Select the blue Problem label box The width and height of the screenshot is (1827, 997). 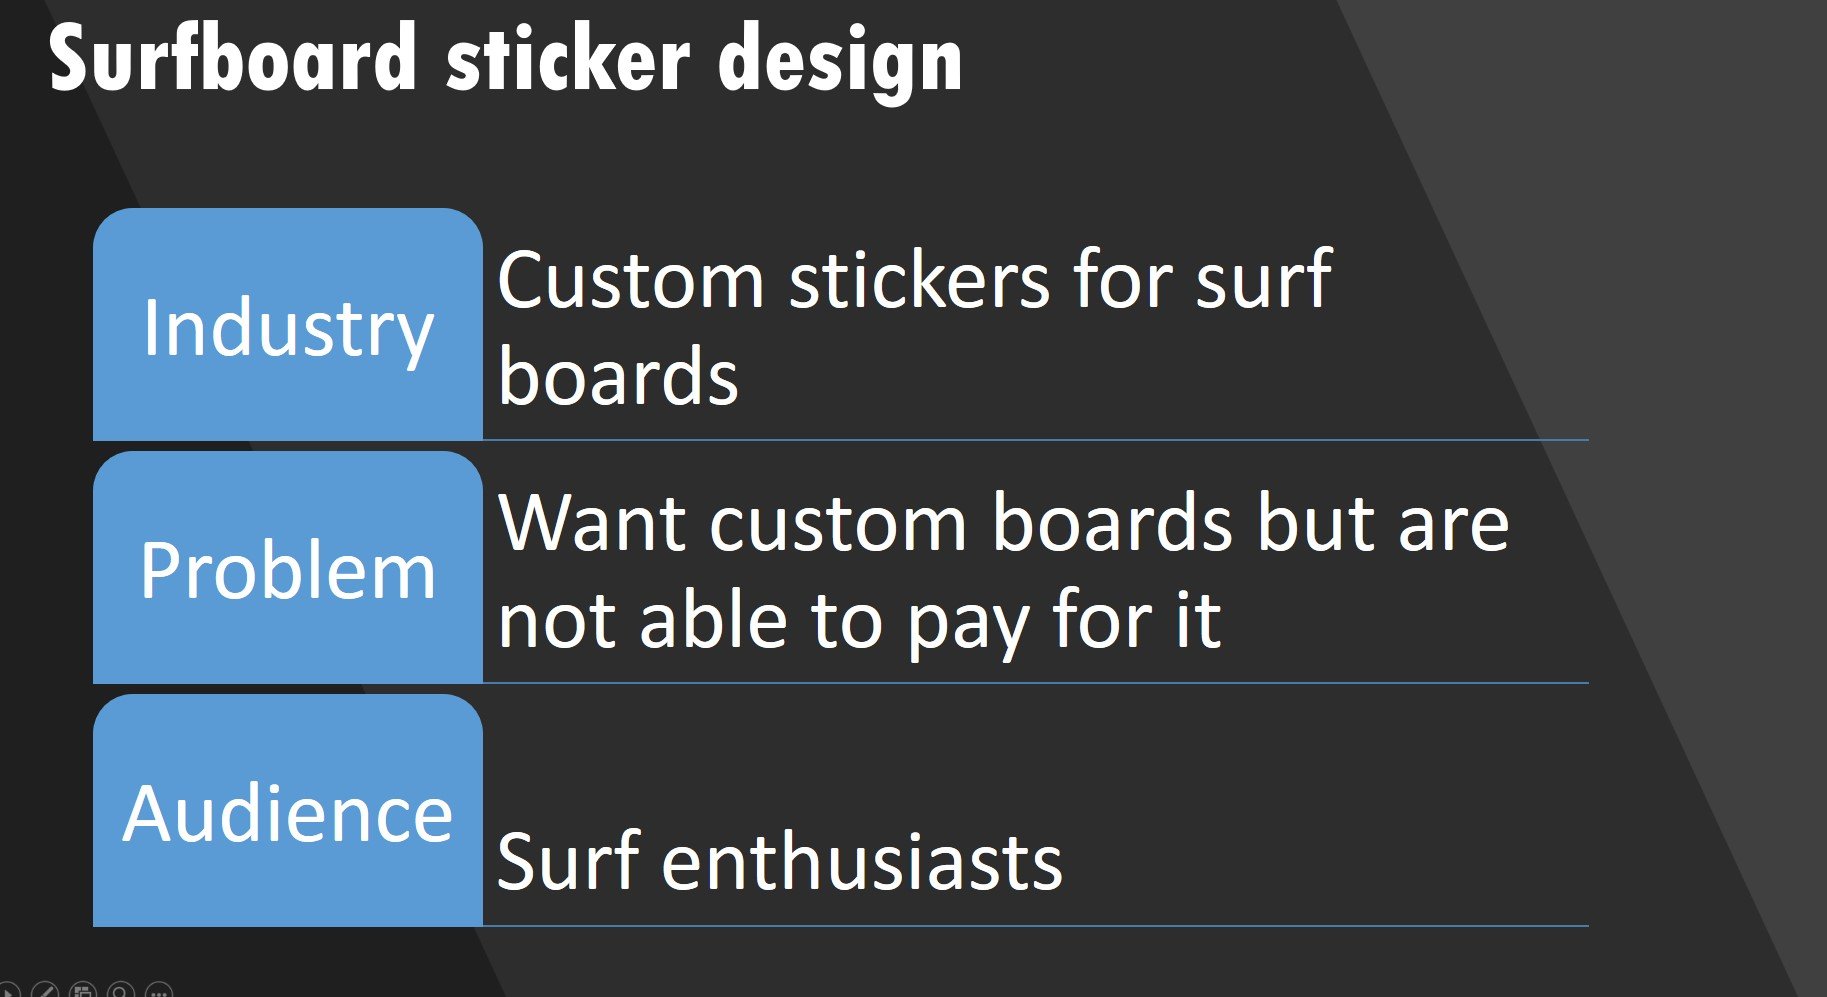click(288, 568)
